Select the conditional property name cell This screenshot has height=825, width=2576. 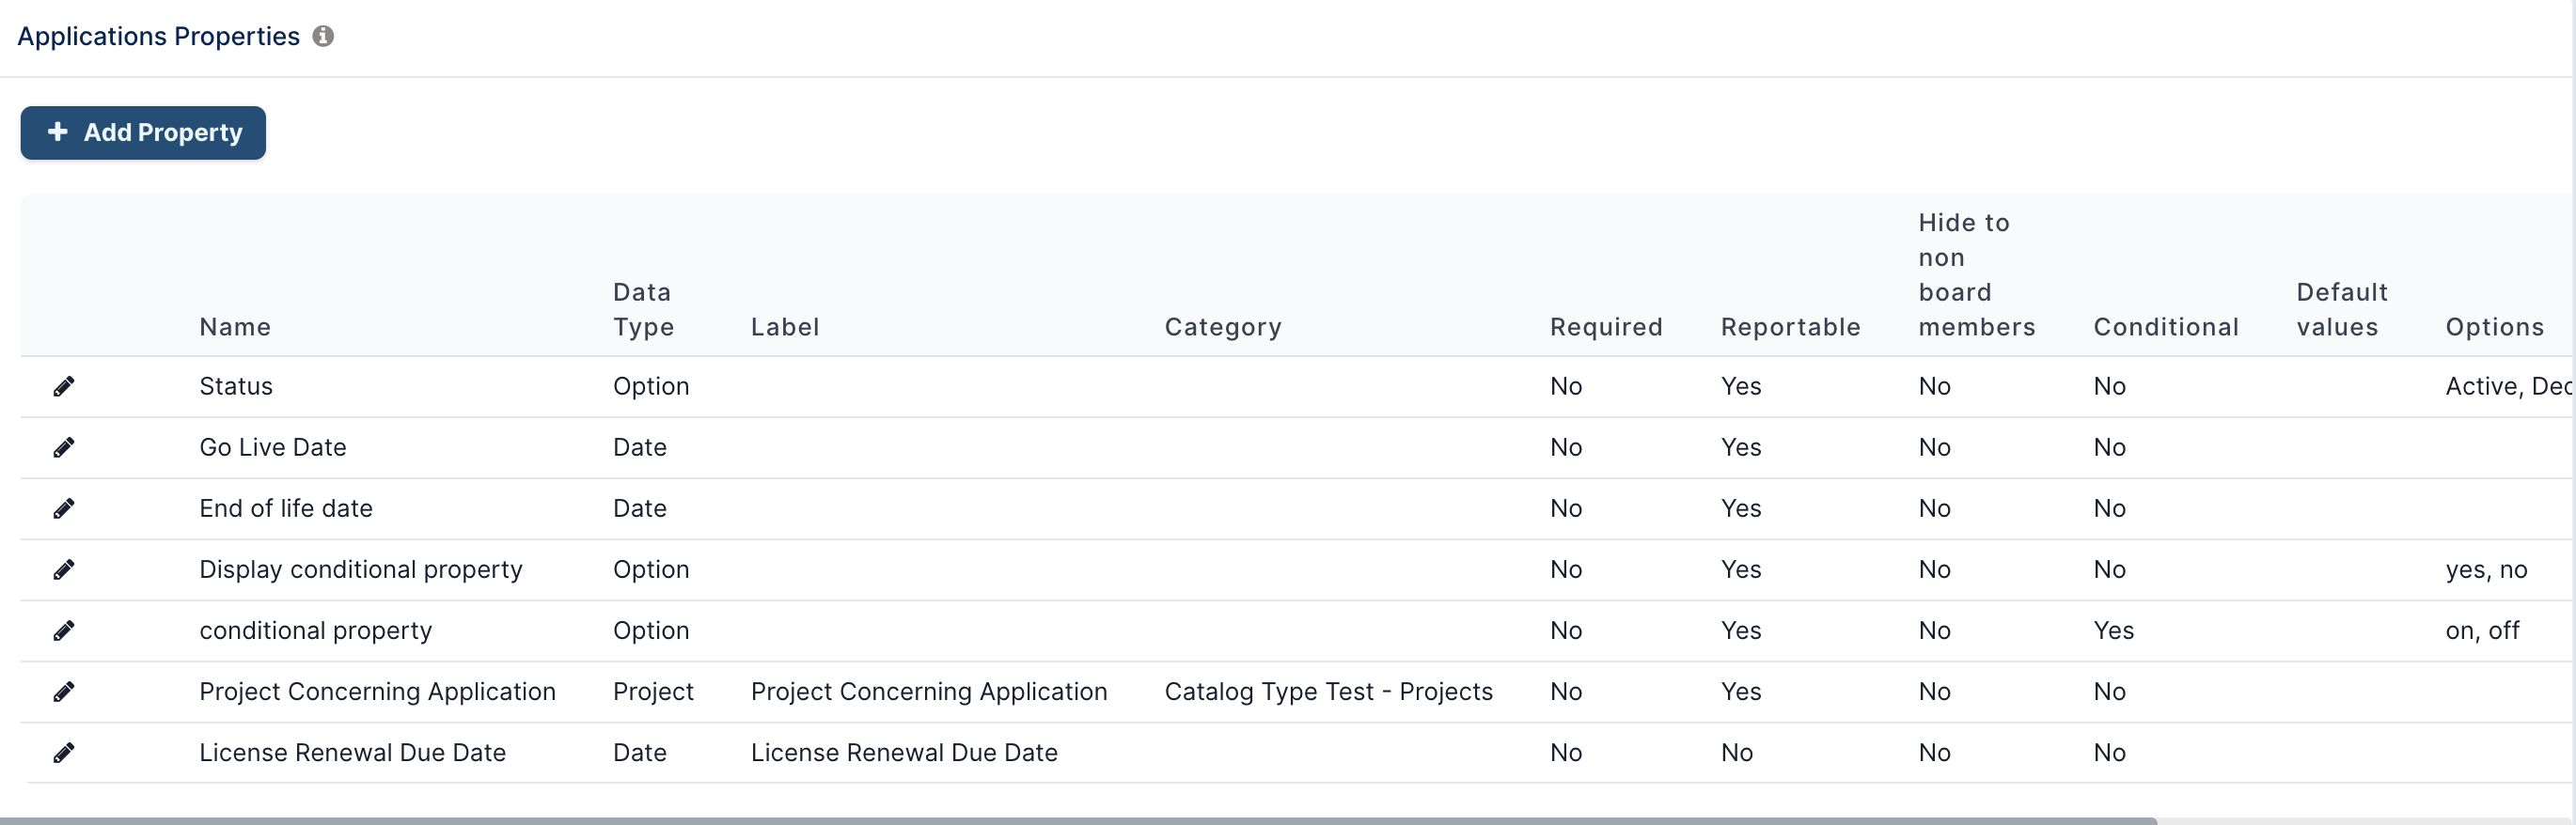coord(316,631)
